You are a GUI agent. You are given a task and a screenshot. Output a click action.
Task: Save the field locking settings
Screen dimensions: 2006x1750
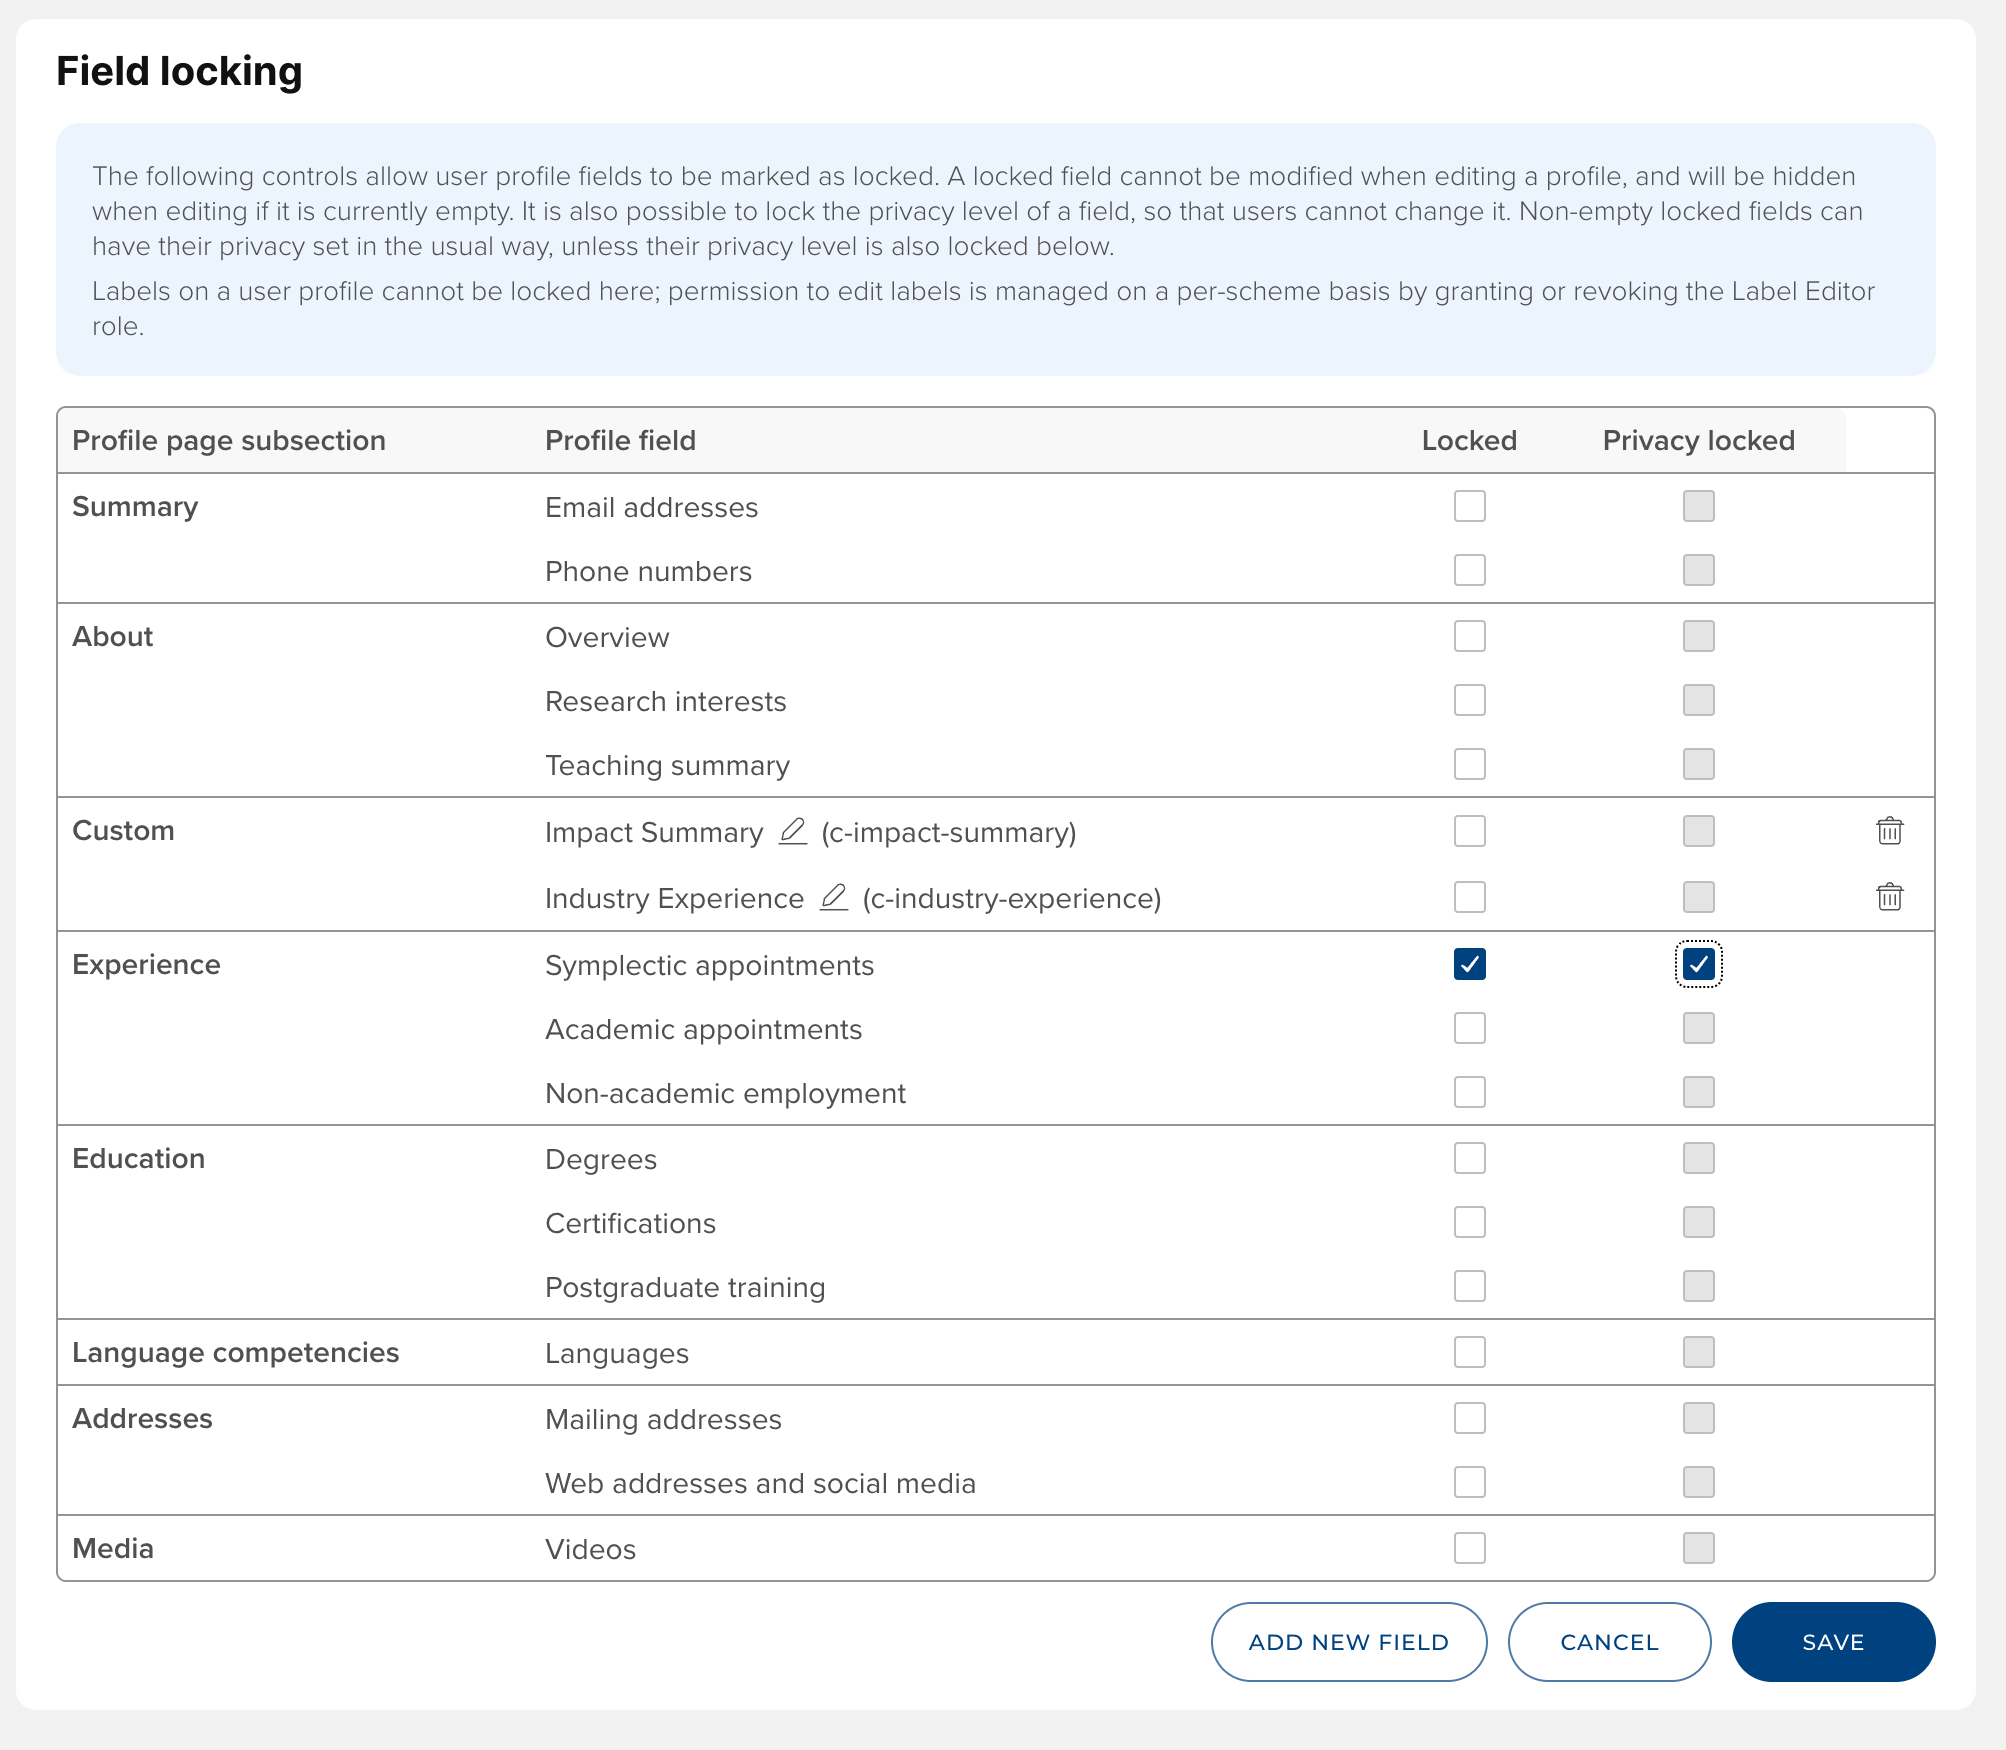[x=1832, y=1642]
